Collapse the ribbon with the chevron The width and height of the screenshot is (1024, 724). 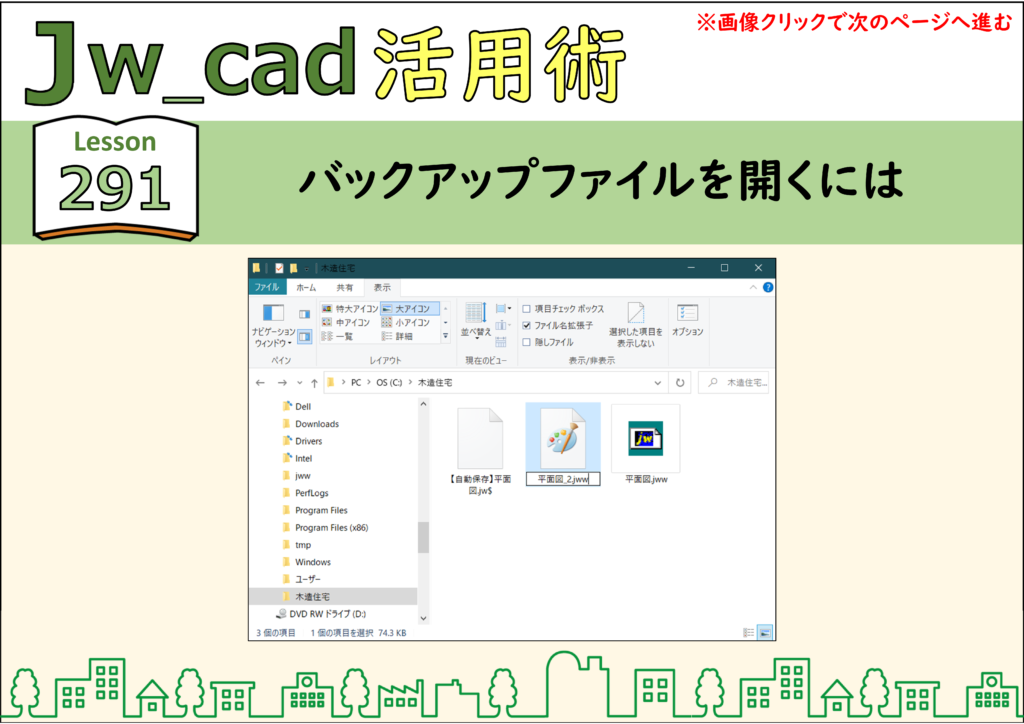(753, 287)
